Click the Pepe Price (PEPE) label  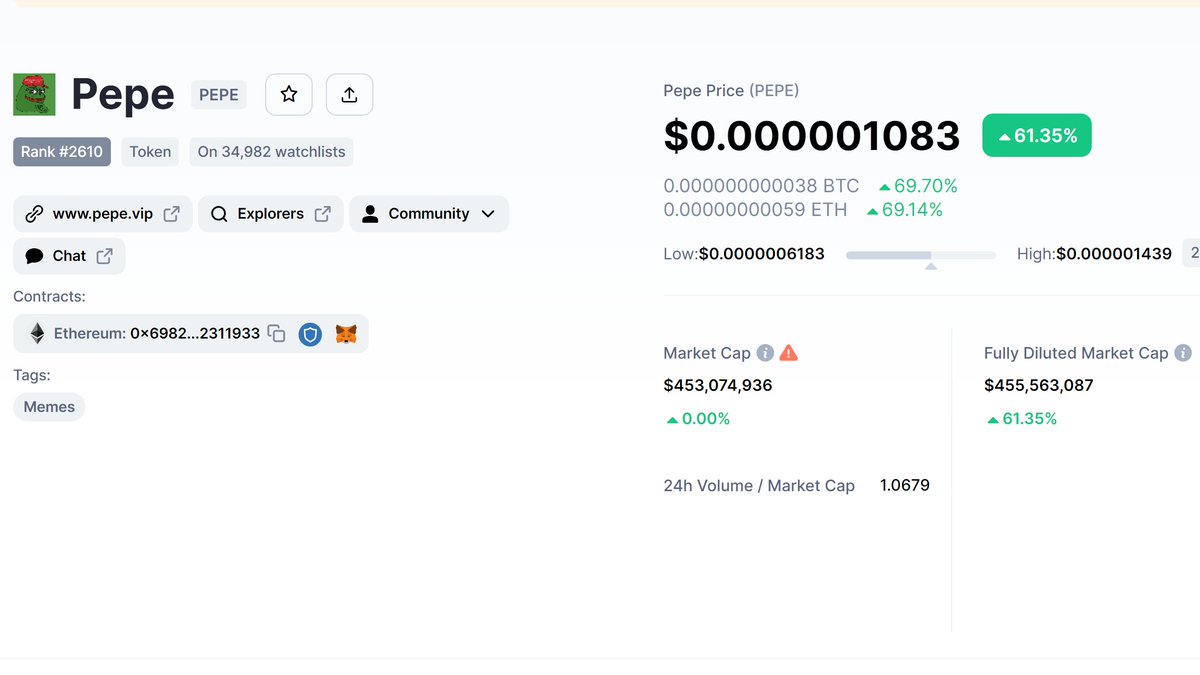click(x=731, y=91)
